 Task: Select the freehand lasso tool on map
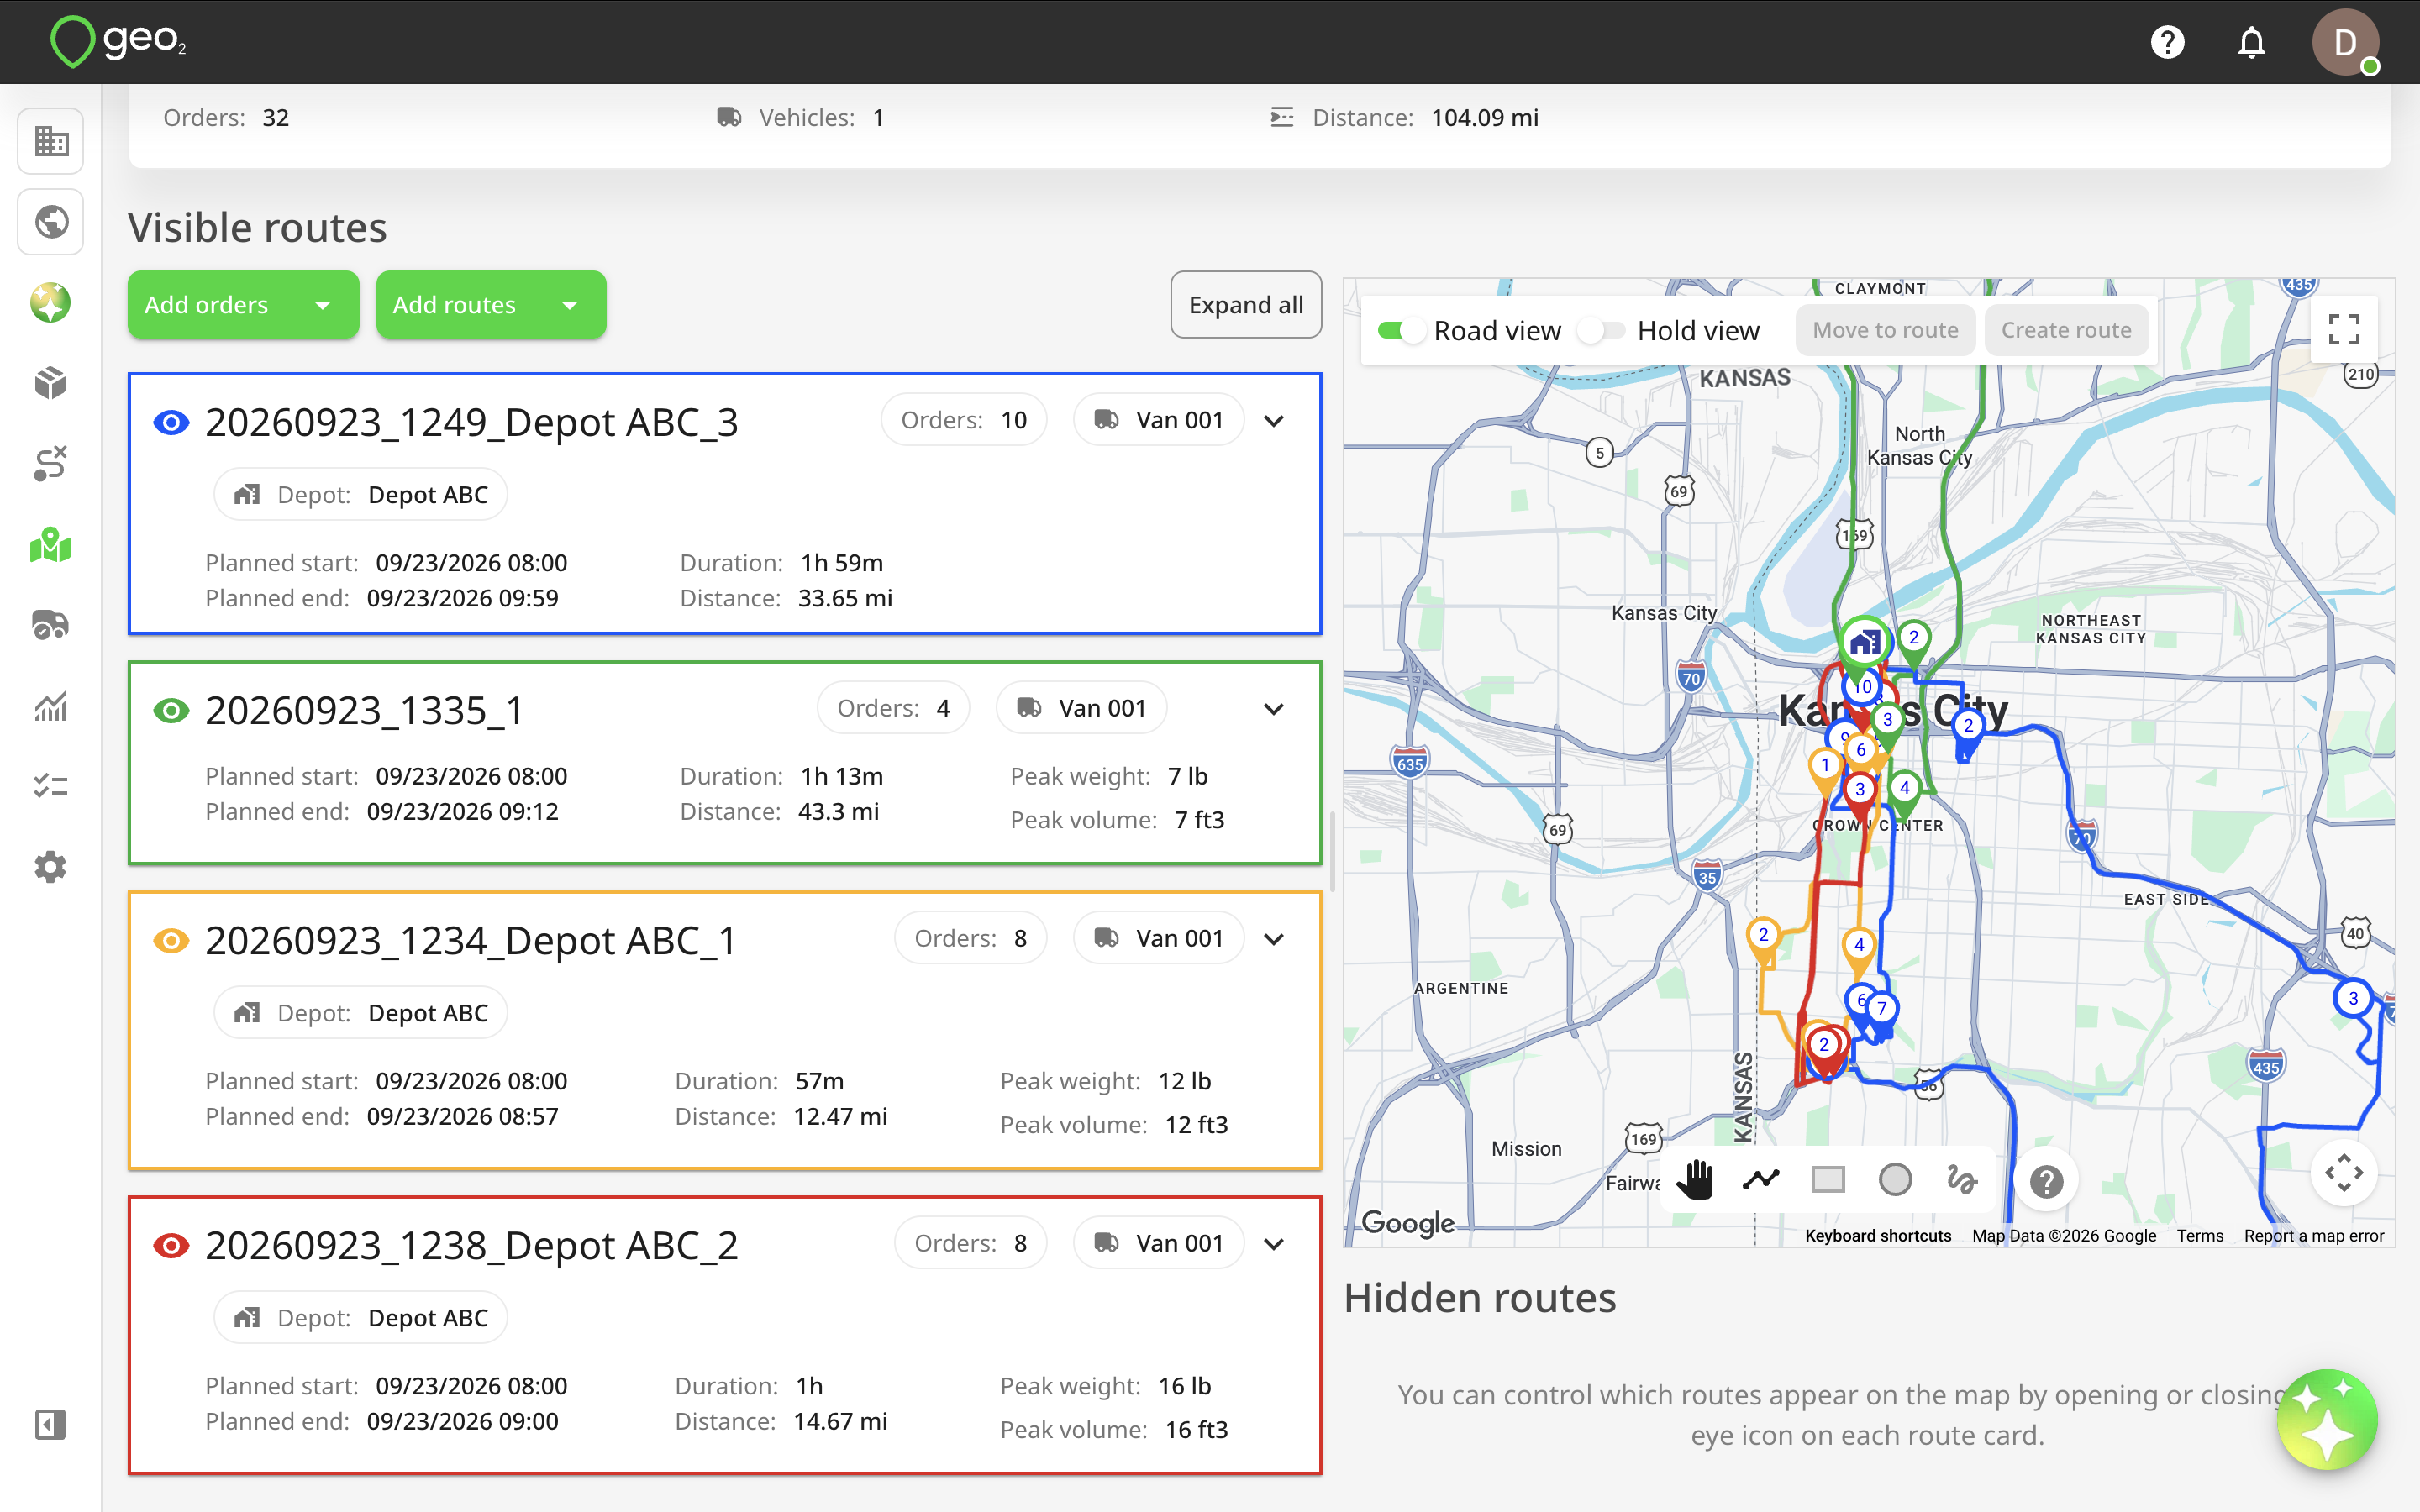[1961, 1180]
